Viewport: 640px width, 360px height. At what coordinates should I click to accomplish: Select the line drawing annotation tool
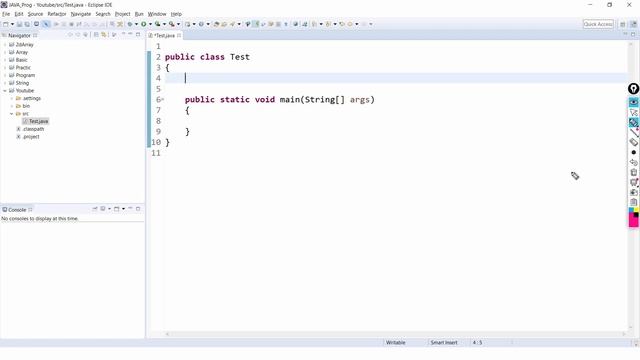click(x=633, y=132)
